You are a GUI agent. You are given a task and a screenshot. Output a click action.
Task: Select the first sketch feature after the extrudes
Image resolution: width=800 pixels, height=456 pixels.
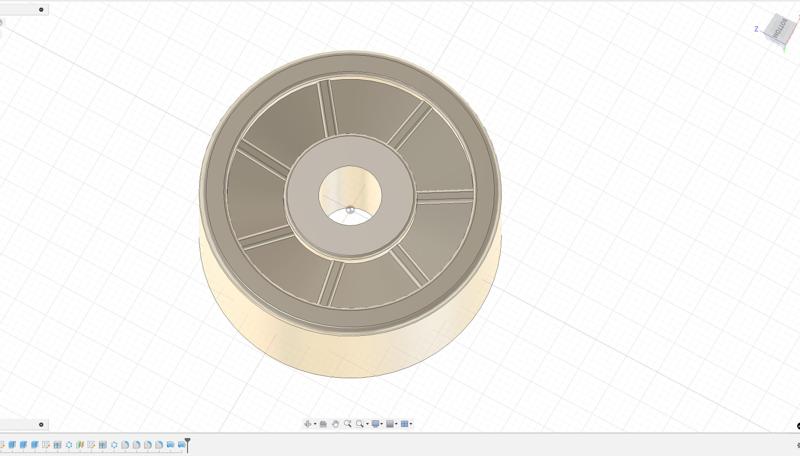click(x=46, y=445)
